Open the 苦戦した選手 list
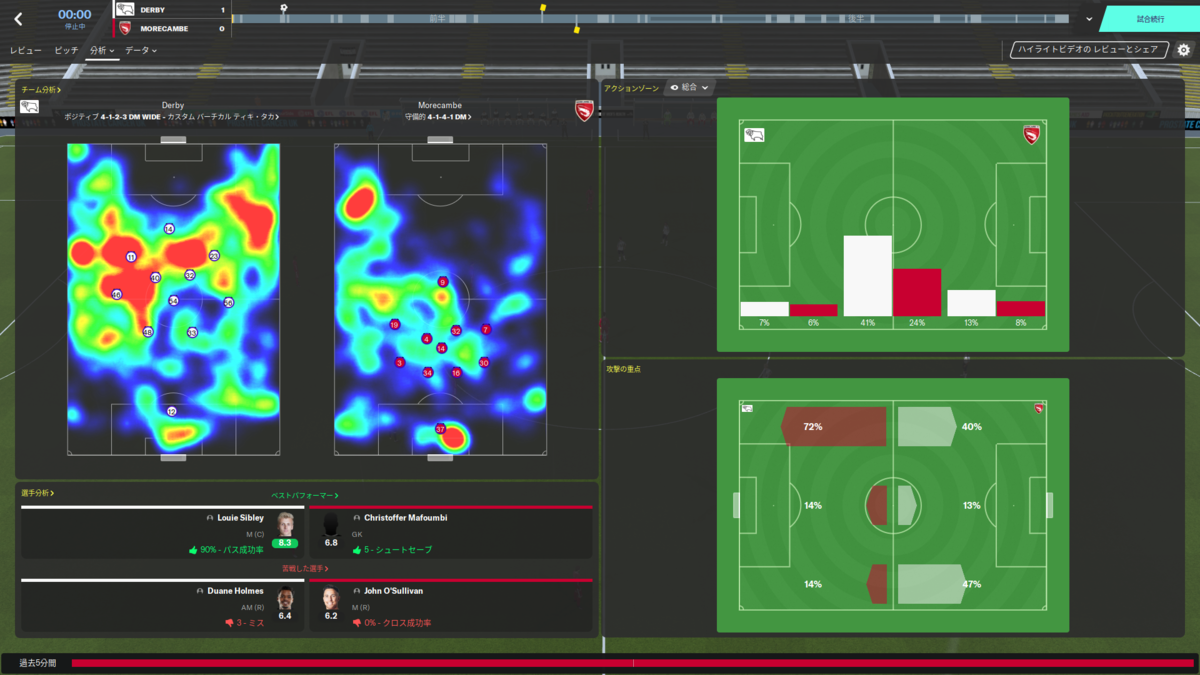 pos(305,569)
